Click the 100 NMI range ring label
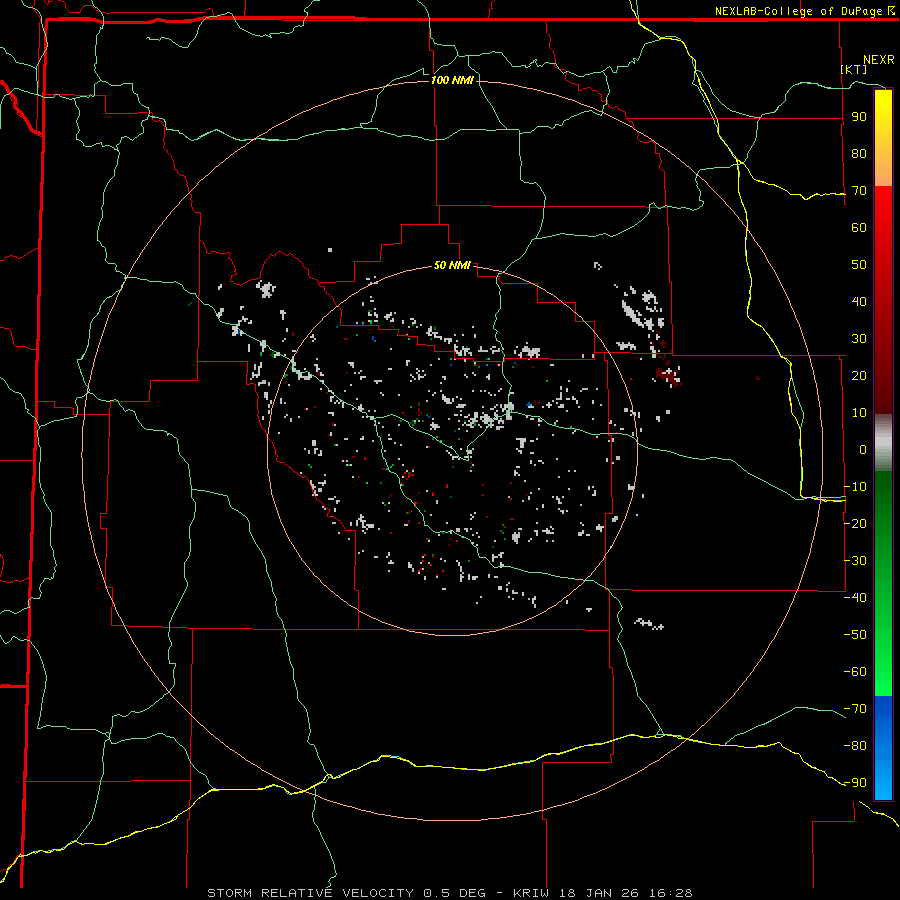 tap(452, 80)
